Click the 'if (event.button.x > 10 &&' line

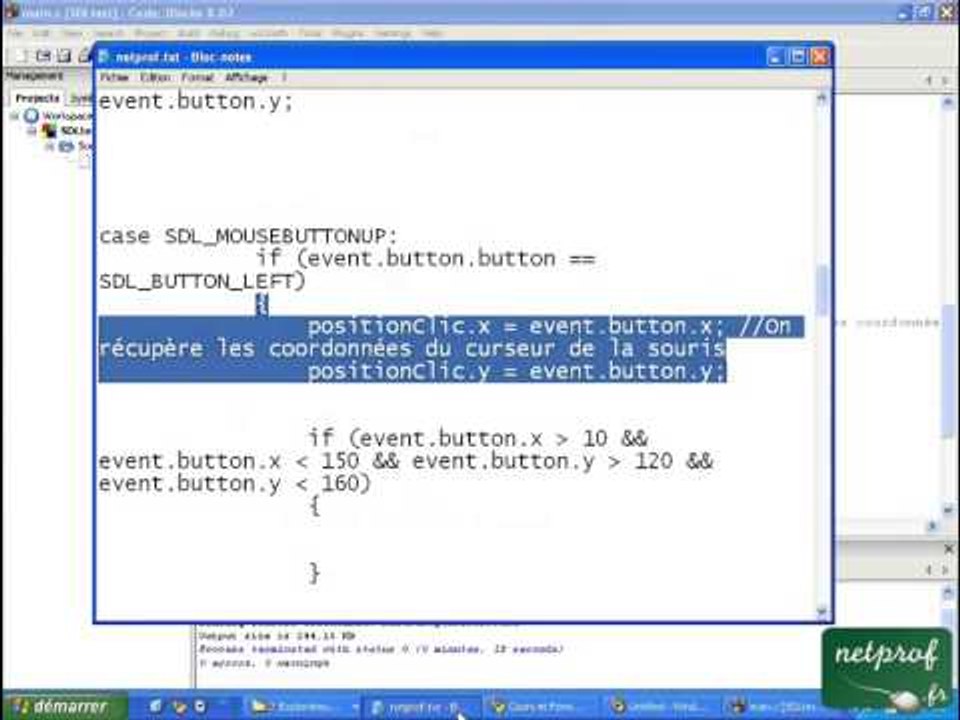[478, 439]
